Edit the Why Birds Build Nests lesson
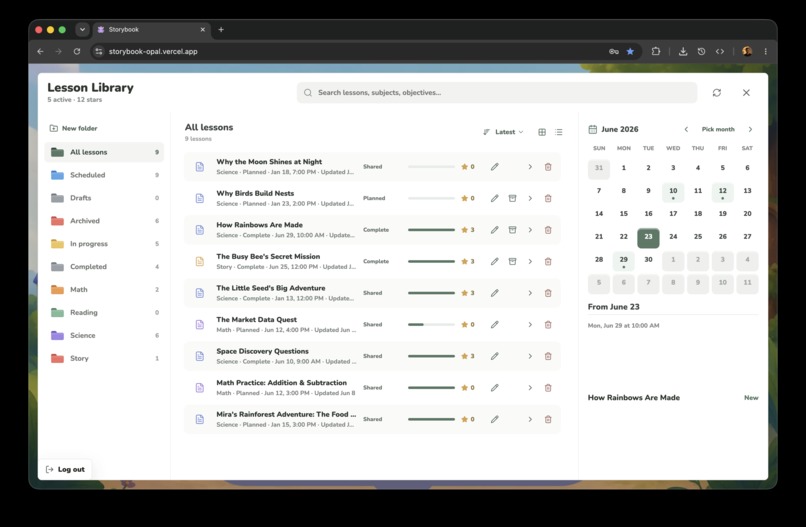 (x=494, y=198)
